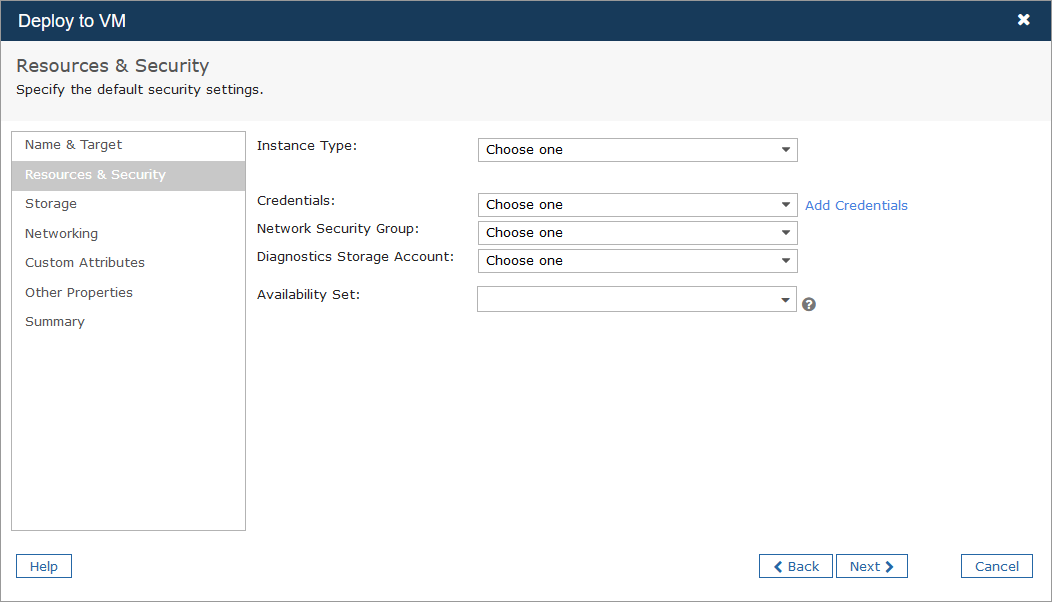This screenshot has width=1052, height=602.
Task: Click the Instance Type label
Action: (x=307, y=146)
